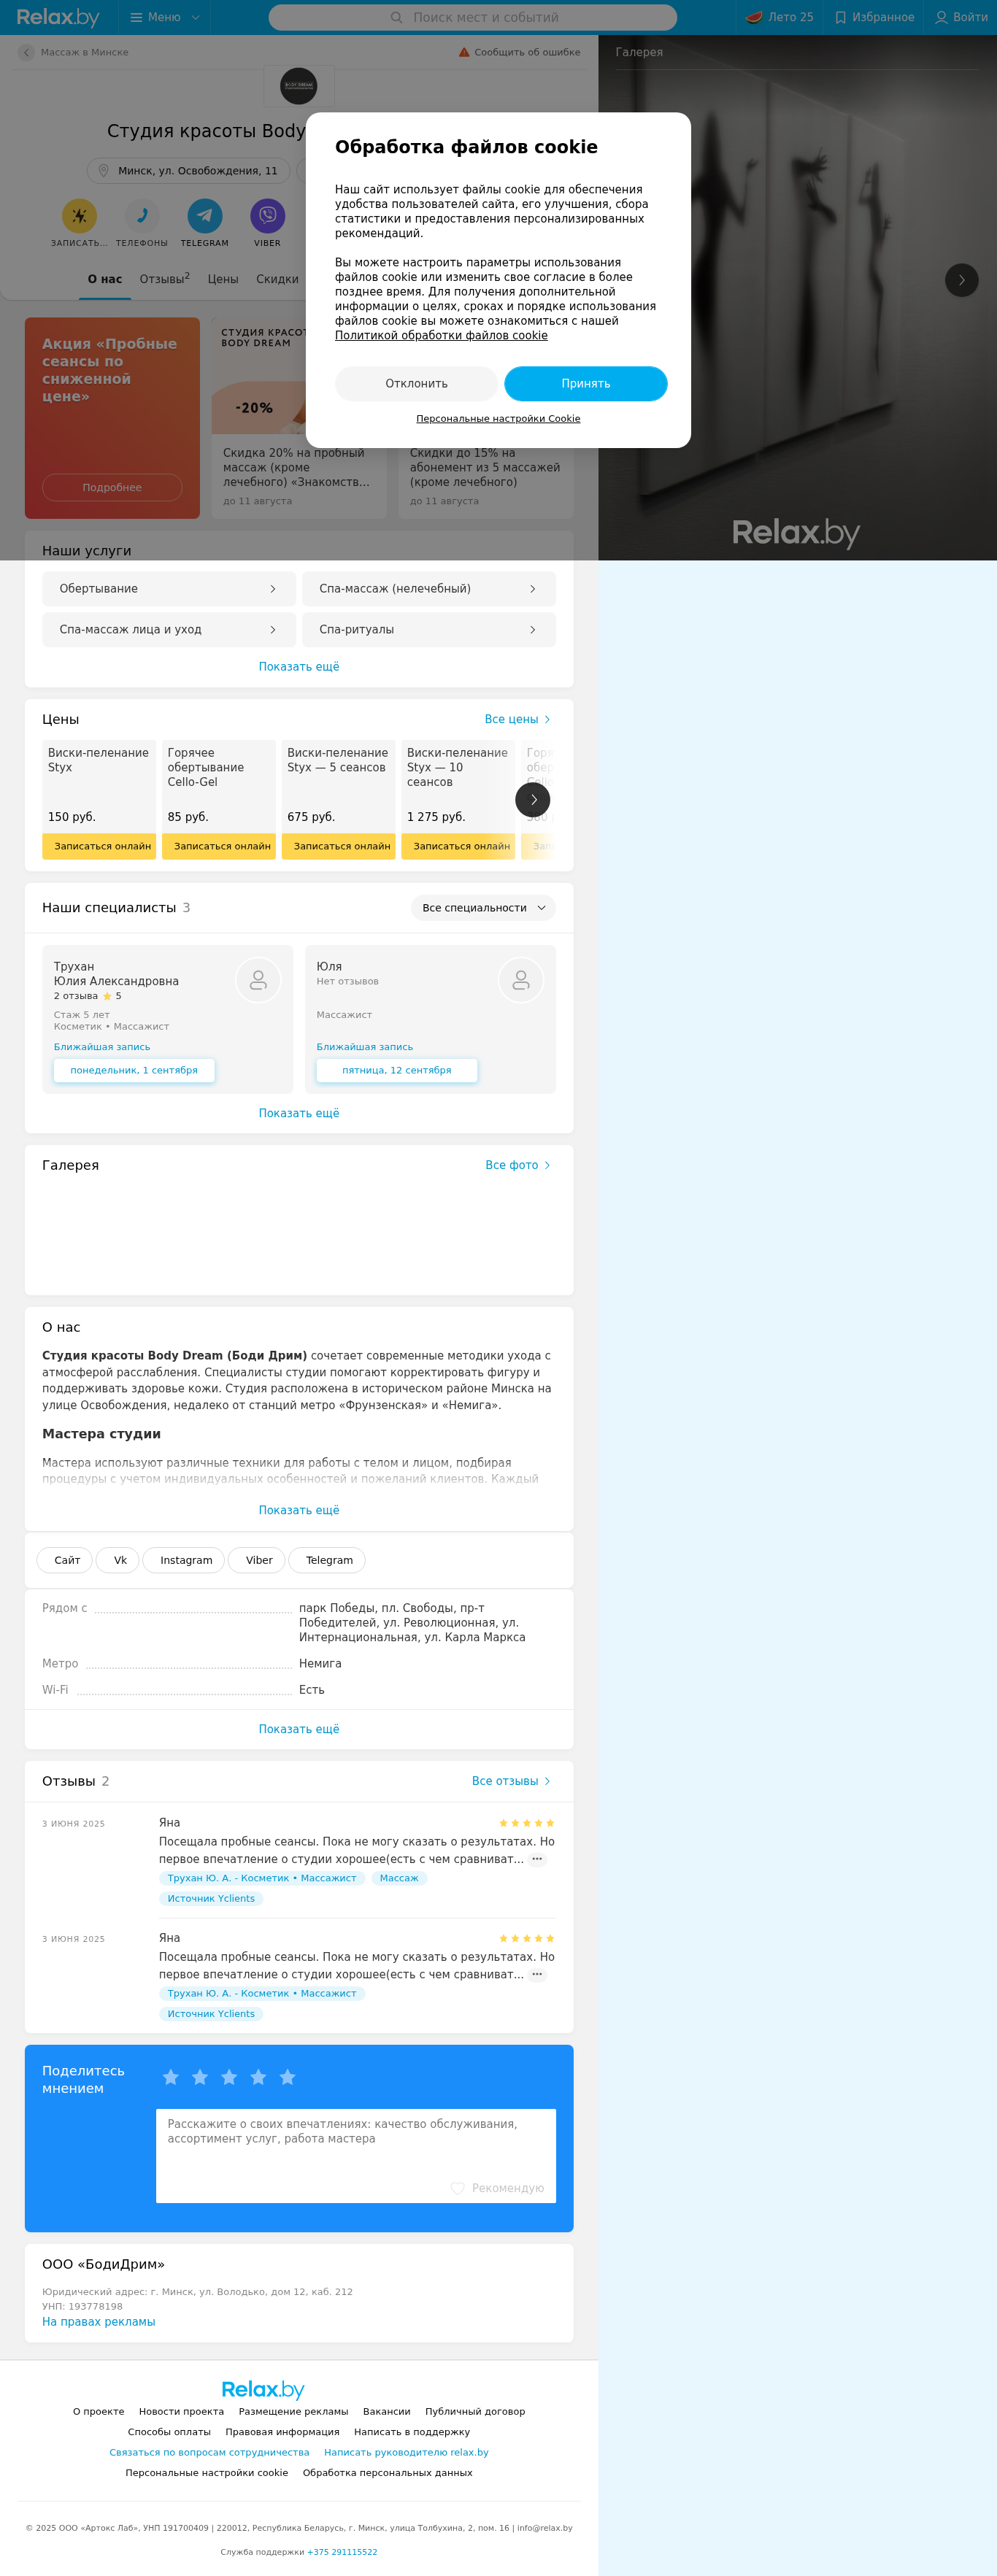The image size is (997, 2576).
Task: Click Трухан Юлия Александровна avatar icon
Action: click(x=258, y=980)
